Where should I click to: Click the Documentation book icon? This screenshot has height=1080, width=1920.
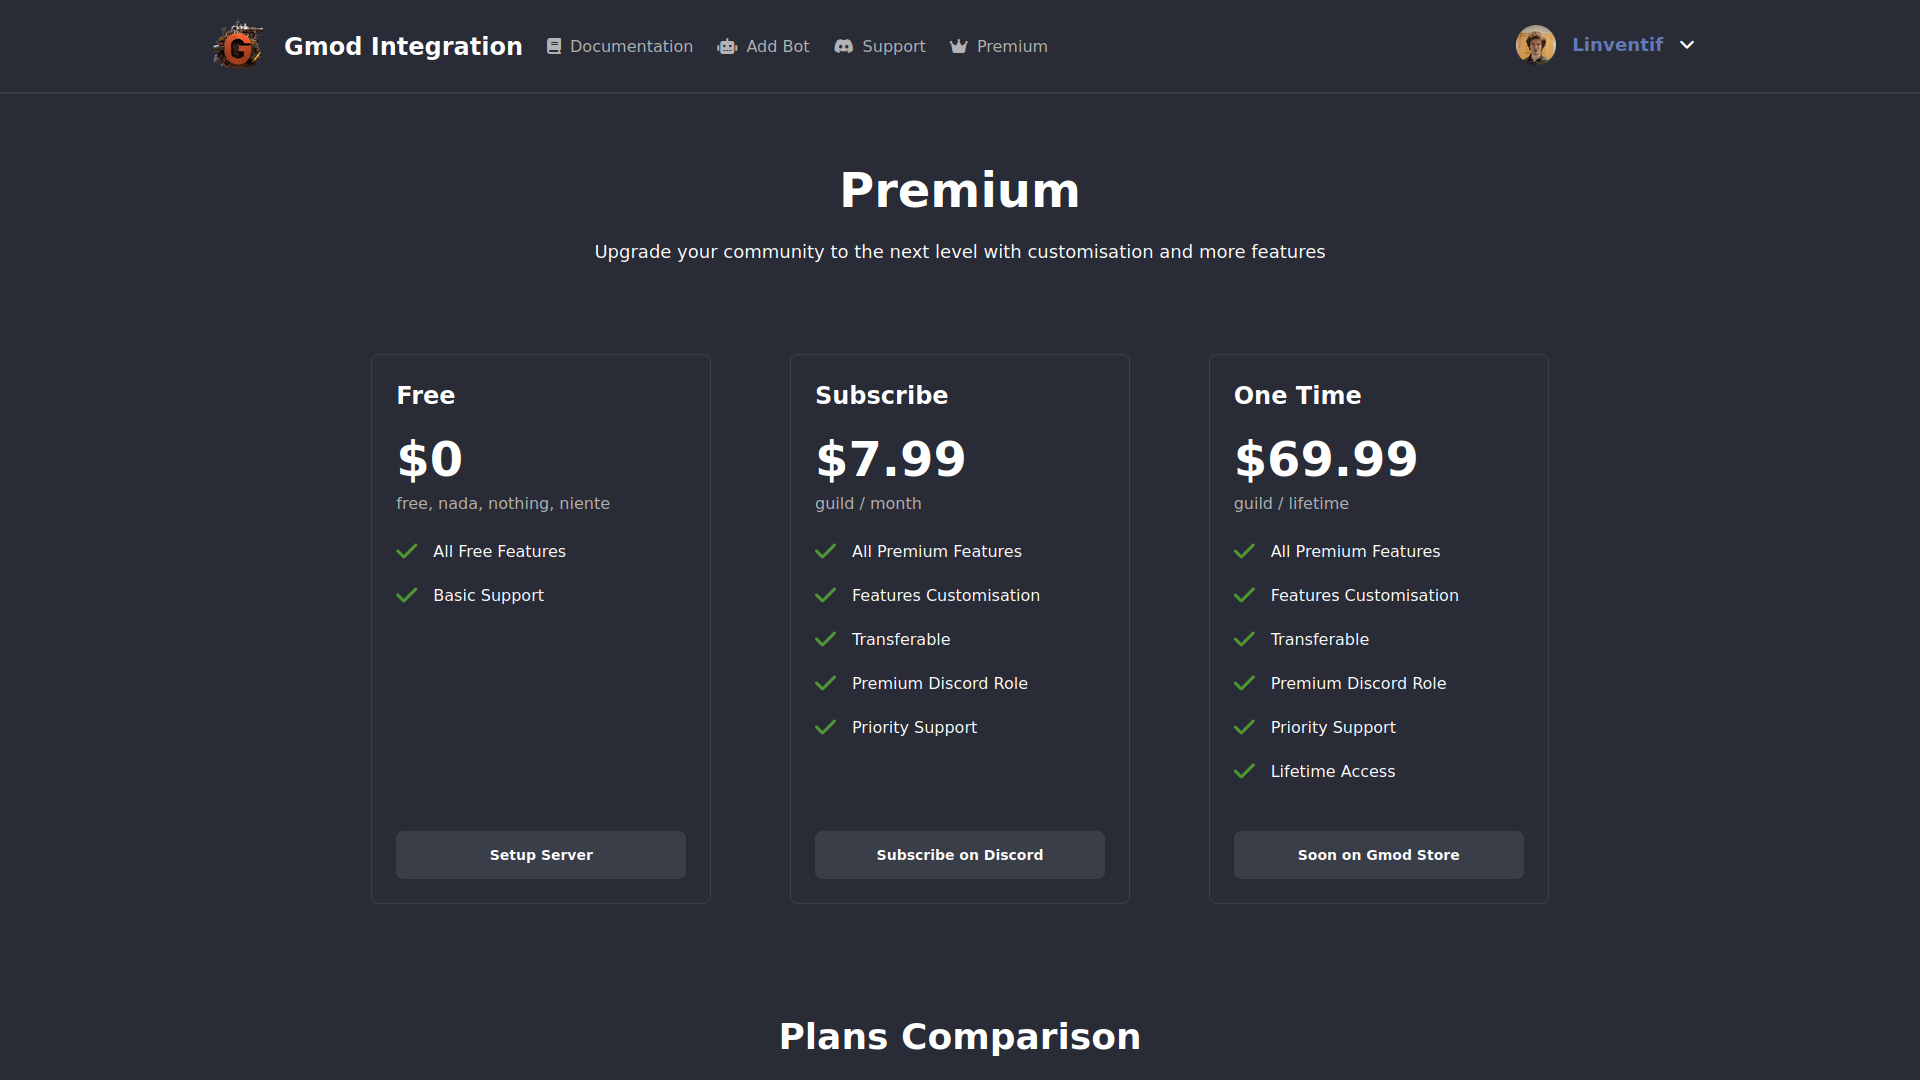tap(554, 46)
